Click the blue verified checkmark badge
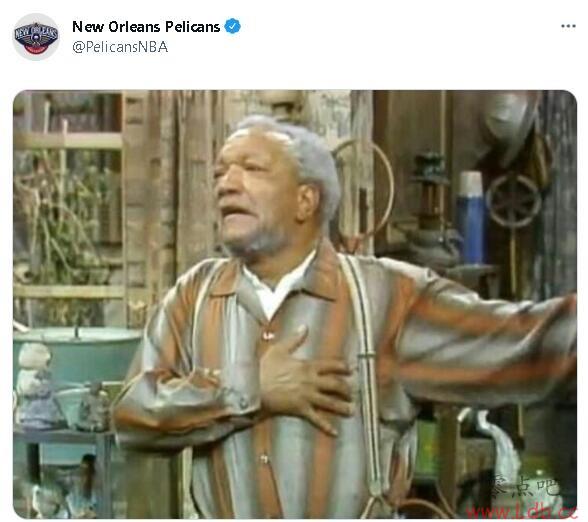Screen dimensions: 588x522 click(x=232, y=26)
